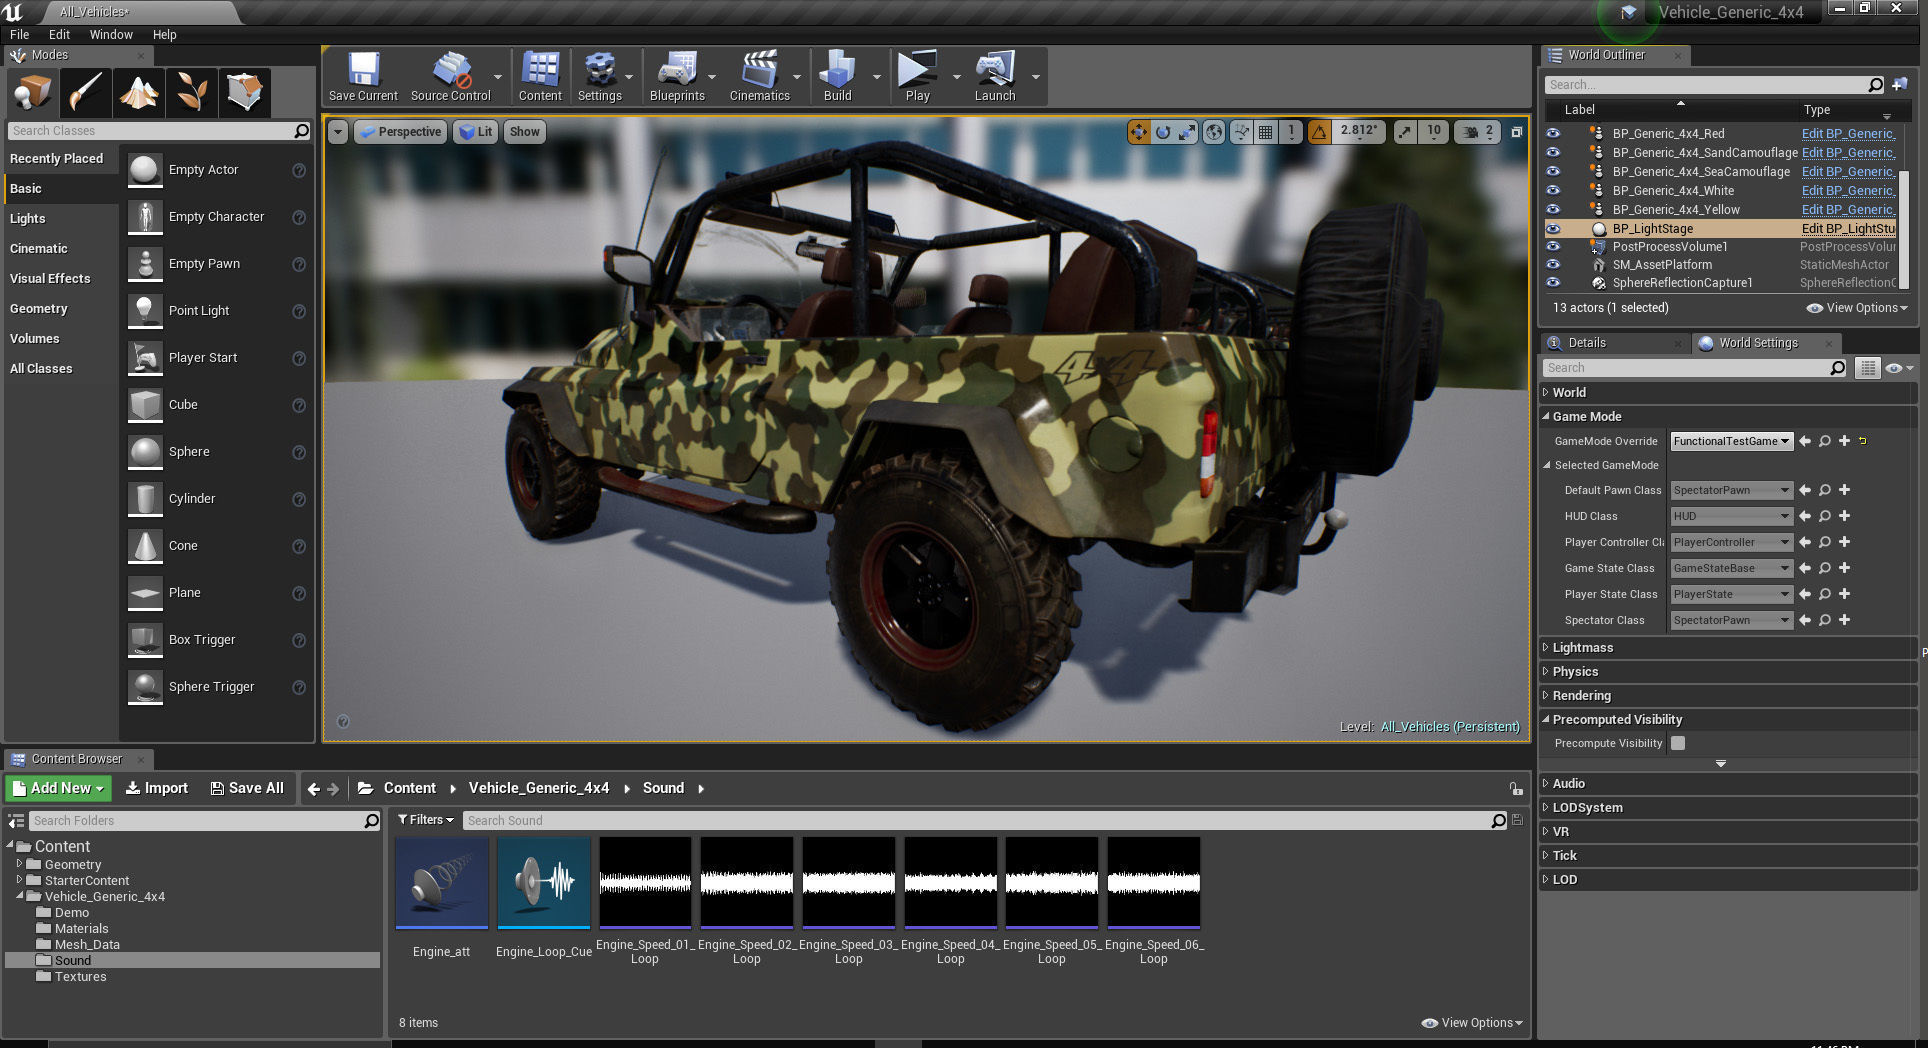Enable Precompute Visibility checkbox
The width and height of the screenshot is (1928, 1048).
(1678, 743)
